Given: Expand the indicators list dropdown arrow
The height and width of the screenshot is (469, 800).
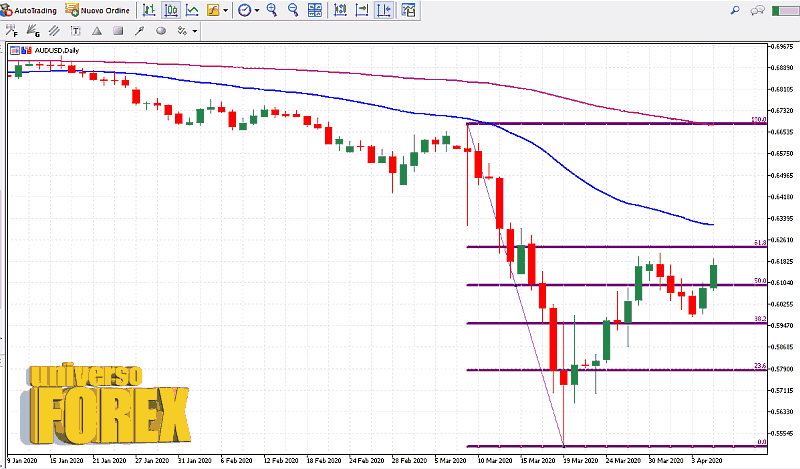Looking at the screenshot, I should pos(225,10).
